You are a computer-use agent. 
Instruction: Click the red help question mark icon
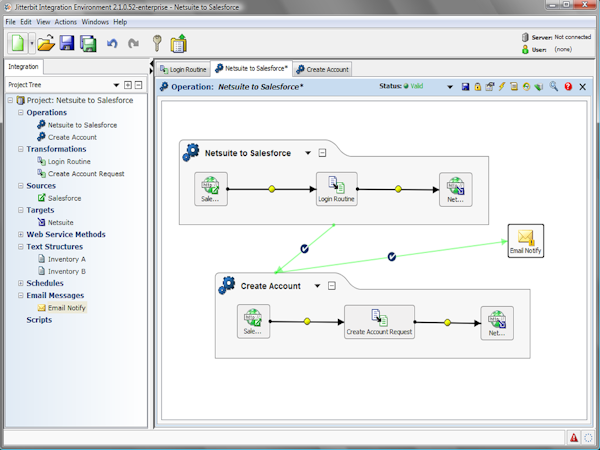point(568,87)
